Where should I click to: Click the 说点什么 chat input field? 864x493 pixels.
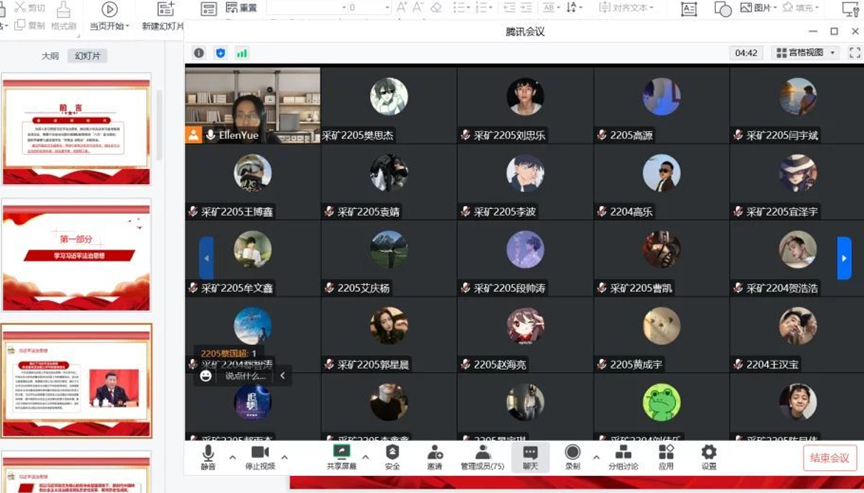pos(245,376)
